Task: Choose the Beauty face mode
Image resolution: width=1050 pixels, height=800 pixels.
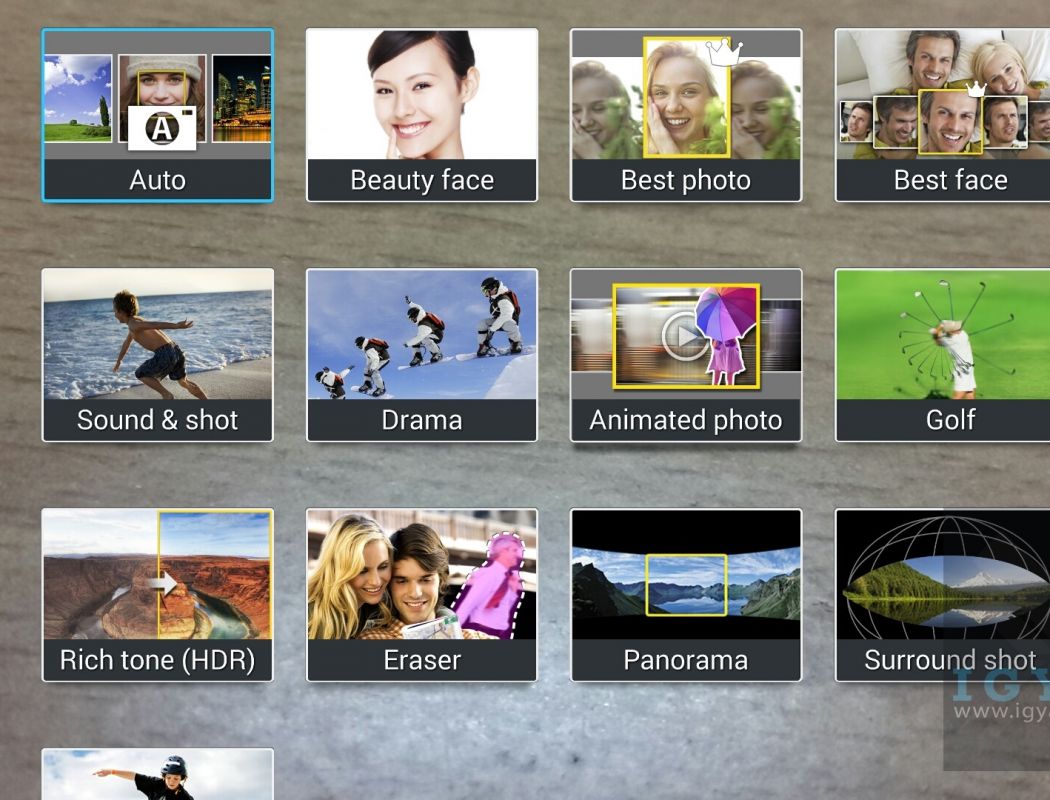Action: coord(421,115)
